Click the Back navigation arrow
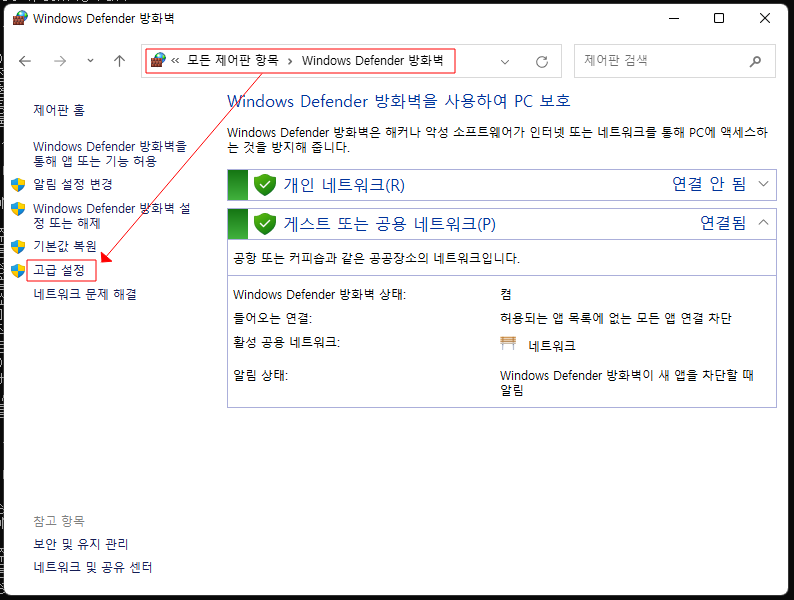The height and width of the screenshot is (600, 794). tap(25, 61)
